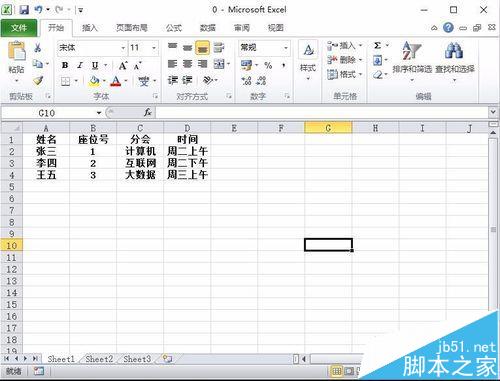Open the font name dropdown
500x381 pixels.
(x=123, y=48)
